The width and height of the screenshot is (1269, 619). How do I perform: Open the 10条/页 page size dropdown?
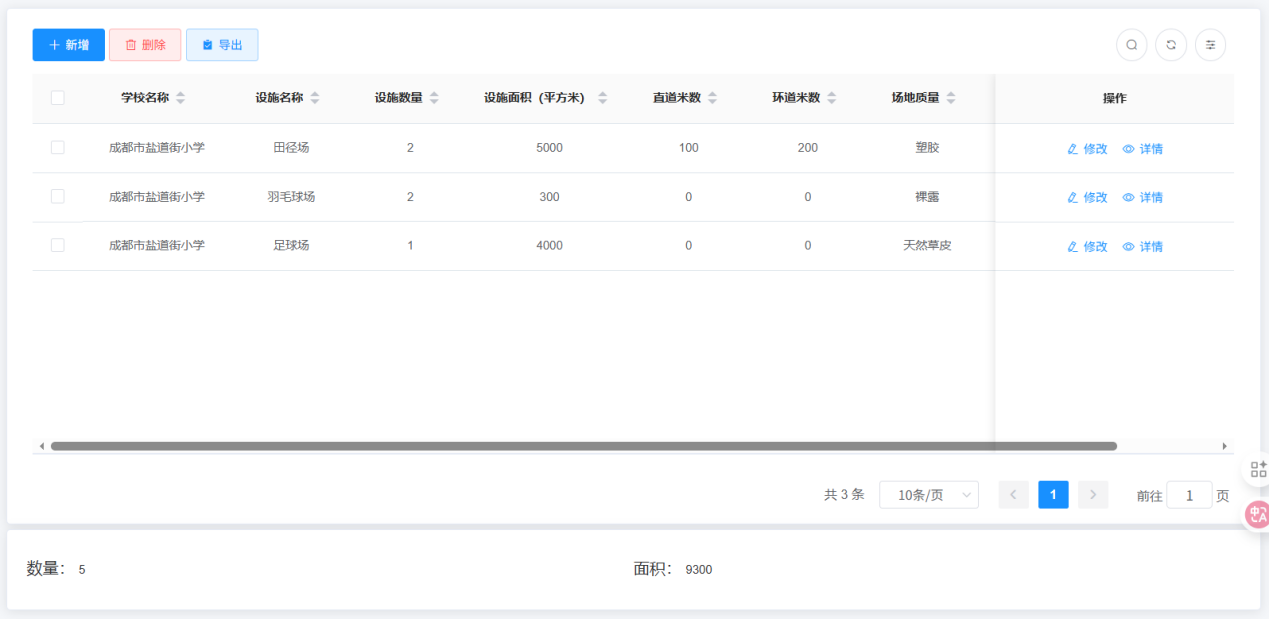point(928,495)
